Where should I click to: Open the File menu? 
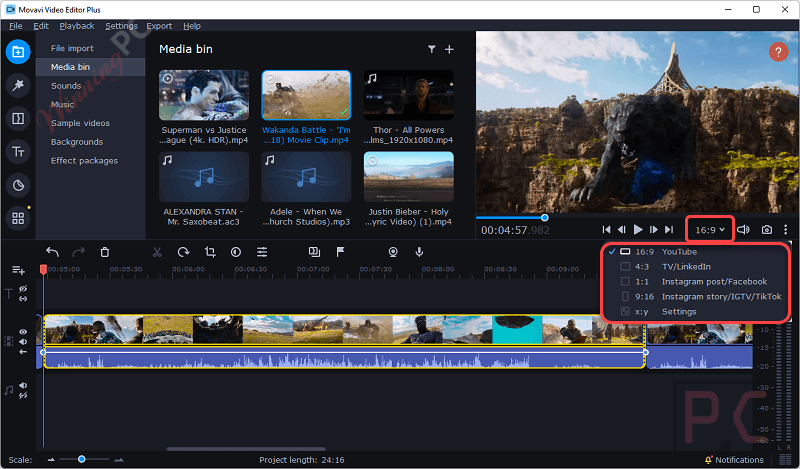[15, 26]
